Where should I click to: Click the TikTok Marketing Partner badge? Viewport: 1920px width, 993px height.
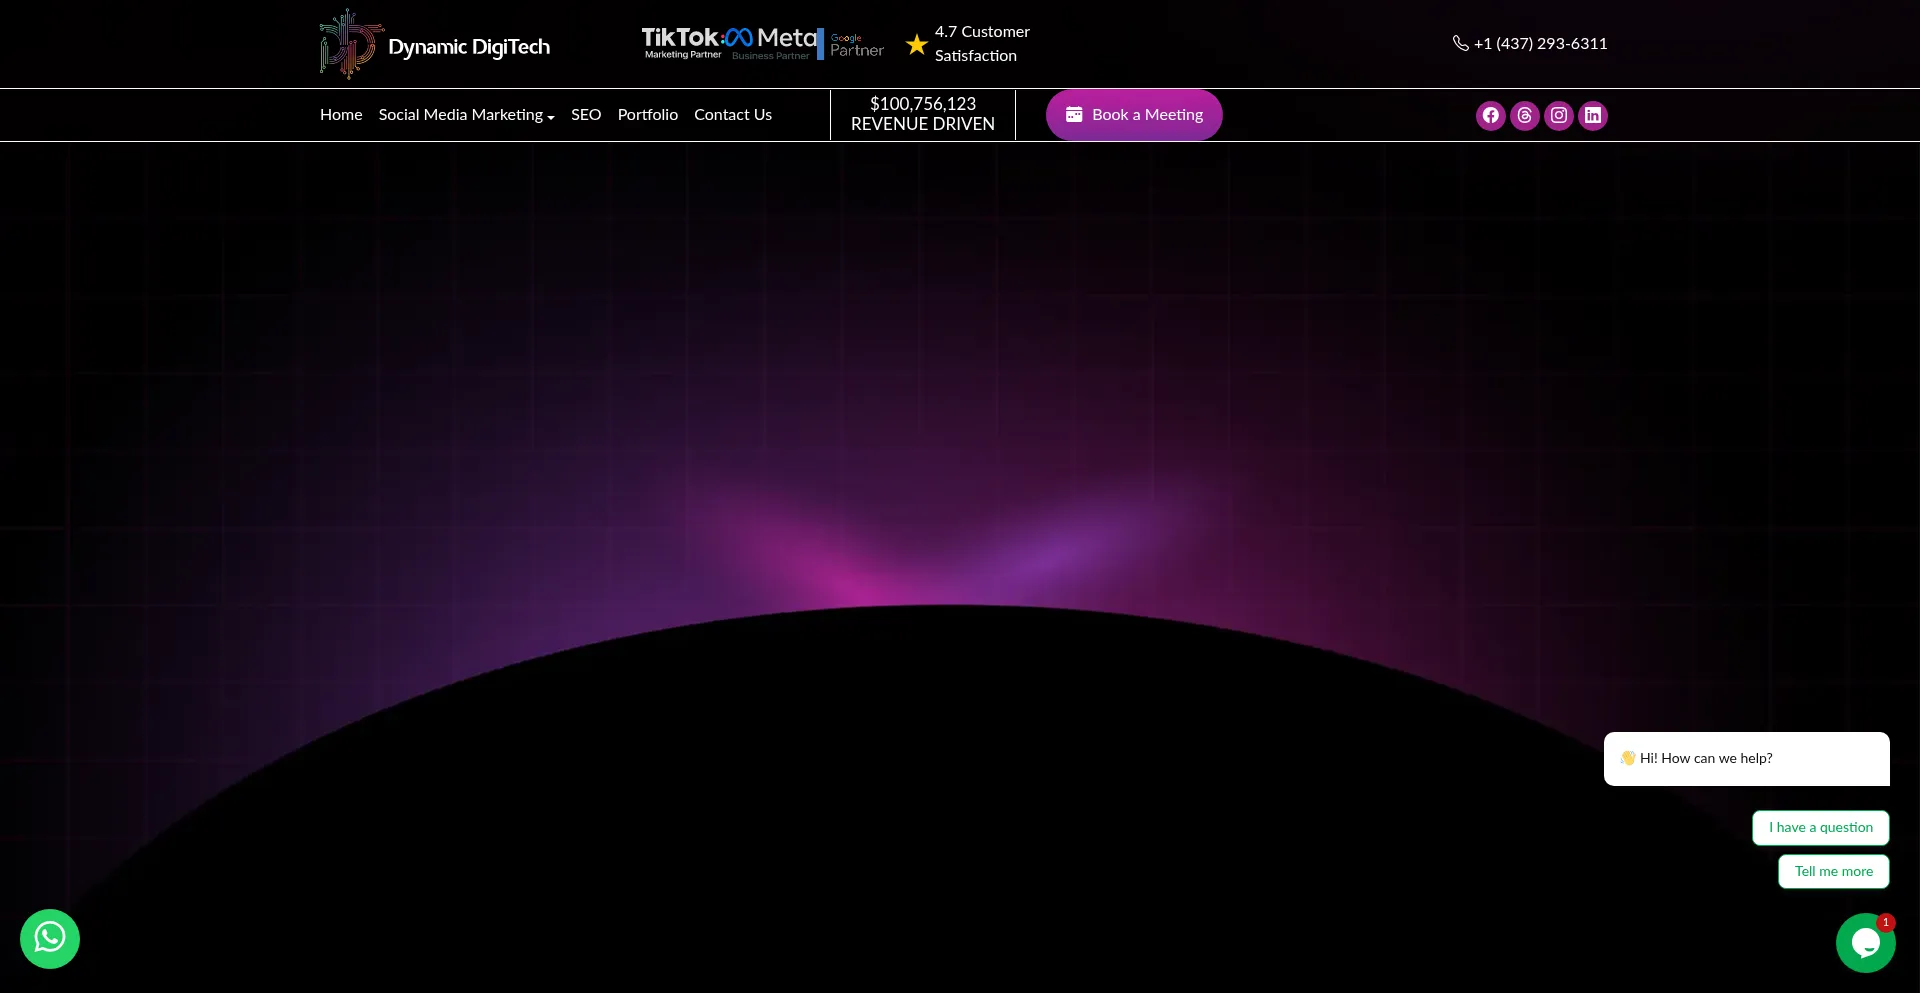click(x=682, y=43)
